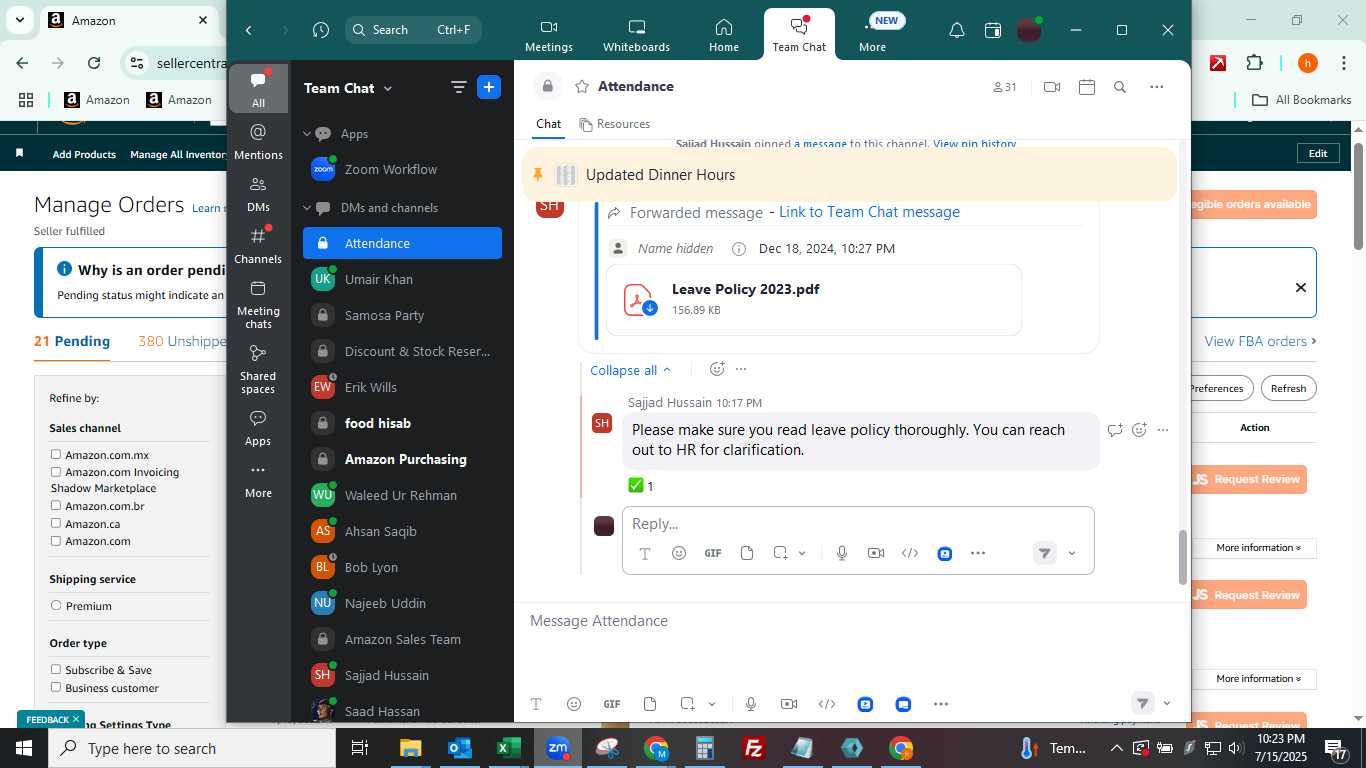
Task: Select the Premium shipping service radio button
Action: [x=56, y=605]
